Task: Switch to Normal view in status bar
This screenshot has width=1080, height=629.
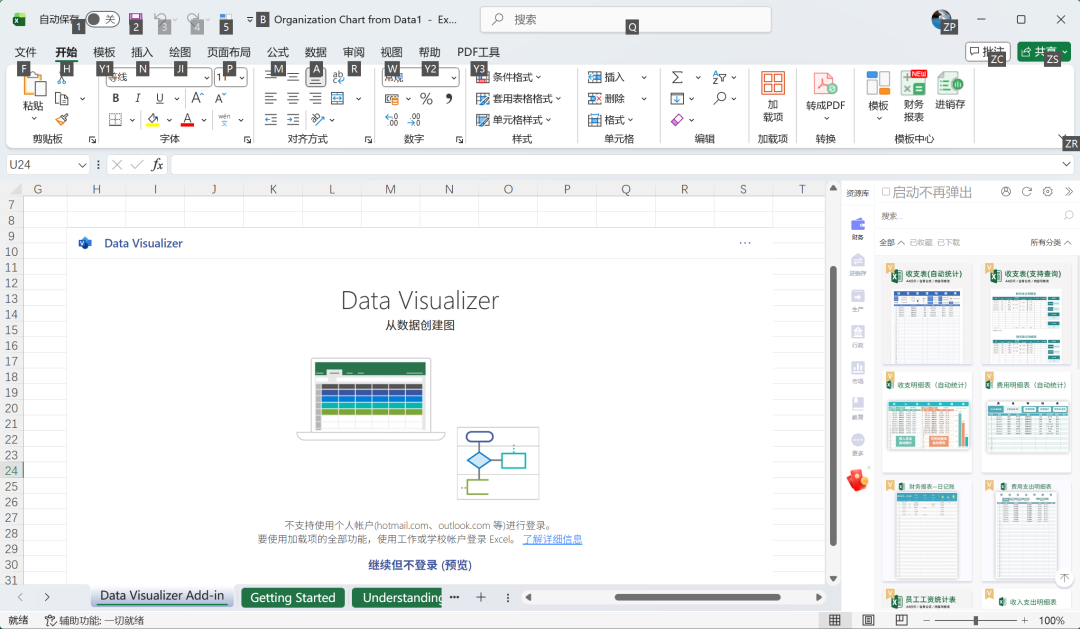Action: [835, 620]
